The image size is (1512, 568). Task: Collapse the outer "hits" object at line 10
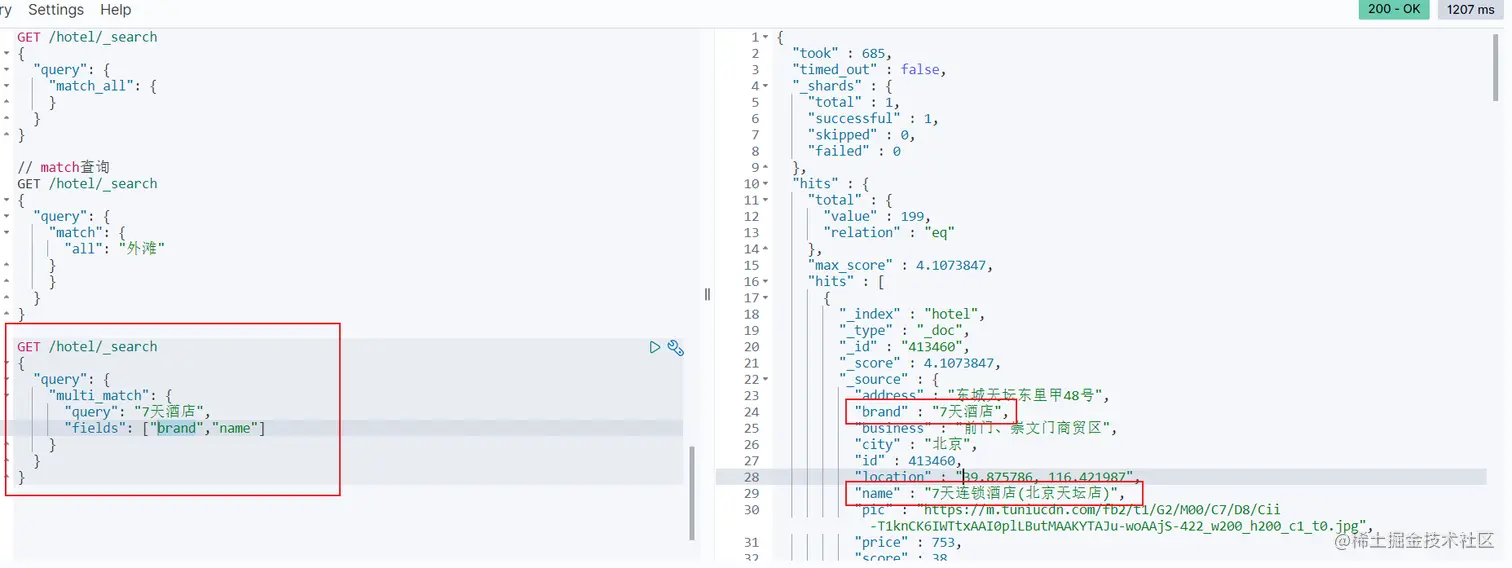[767, 184]
